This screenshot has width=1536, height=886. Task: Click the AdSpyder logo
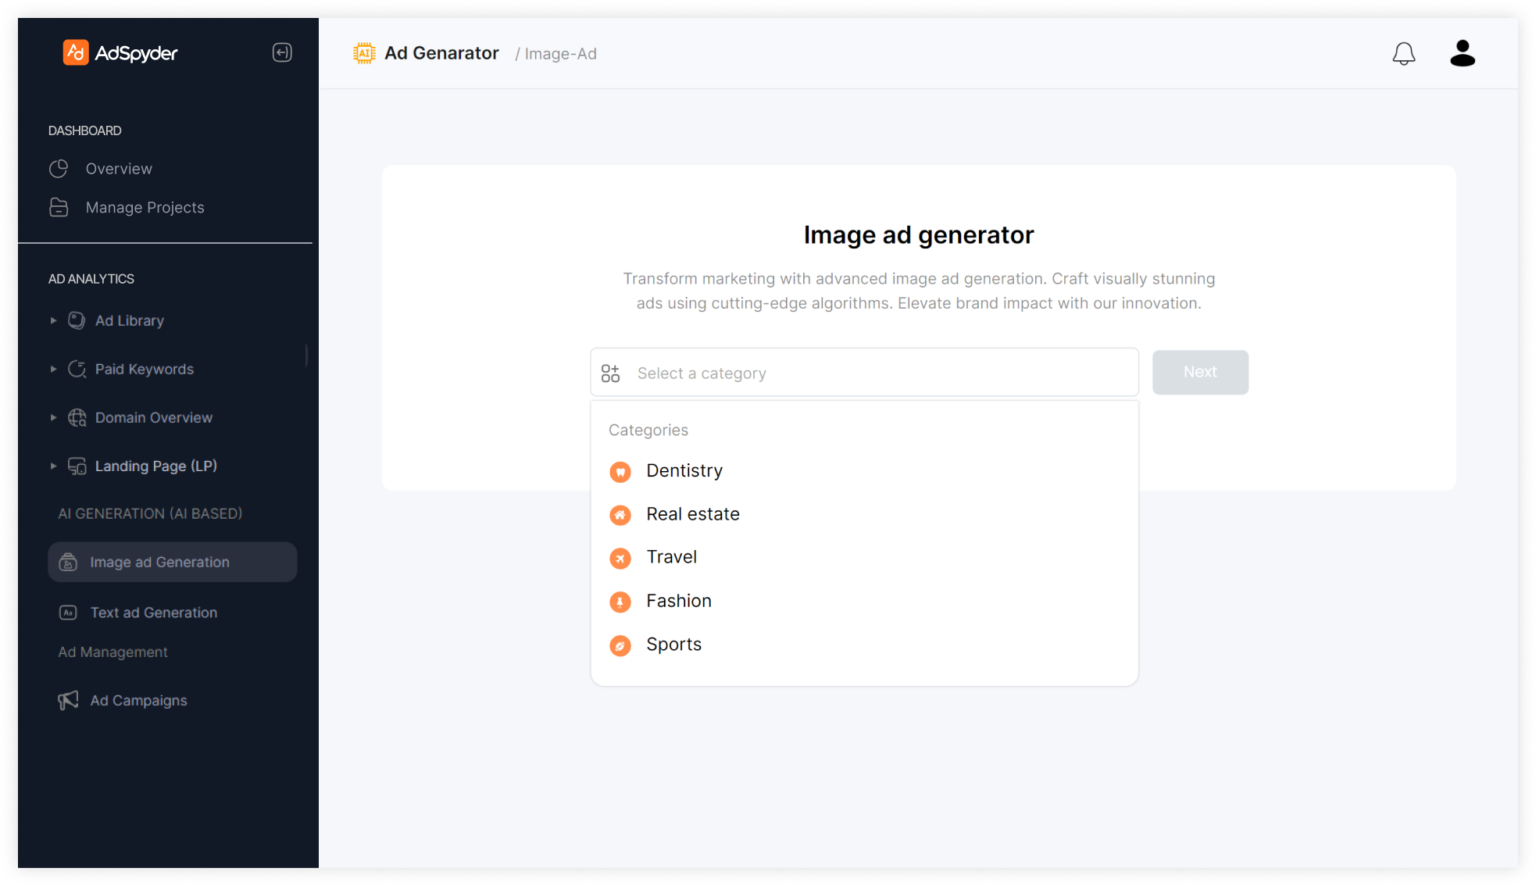pos(120,53)
